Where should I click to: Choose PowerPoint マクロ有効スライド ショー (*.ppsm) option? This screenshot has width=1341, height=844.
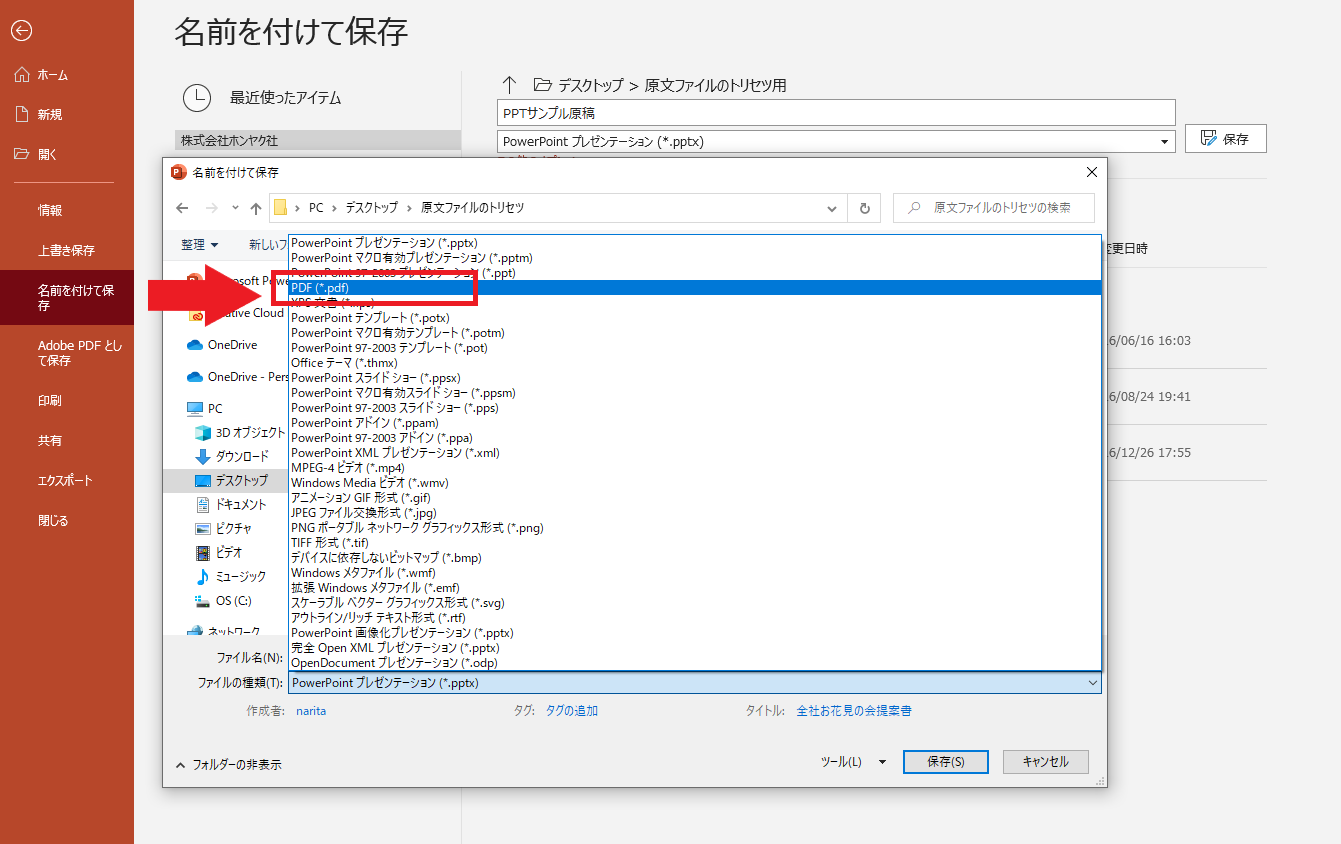(695, 393)
